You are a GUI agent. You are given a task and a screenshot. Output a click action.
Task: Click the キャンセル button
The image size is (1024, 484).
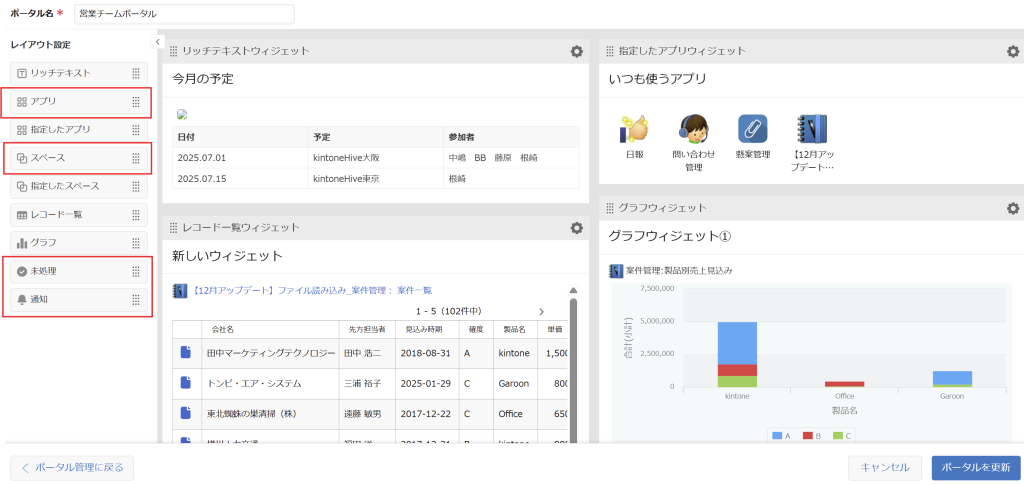coord(884,467)
